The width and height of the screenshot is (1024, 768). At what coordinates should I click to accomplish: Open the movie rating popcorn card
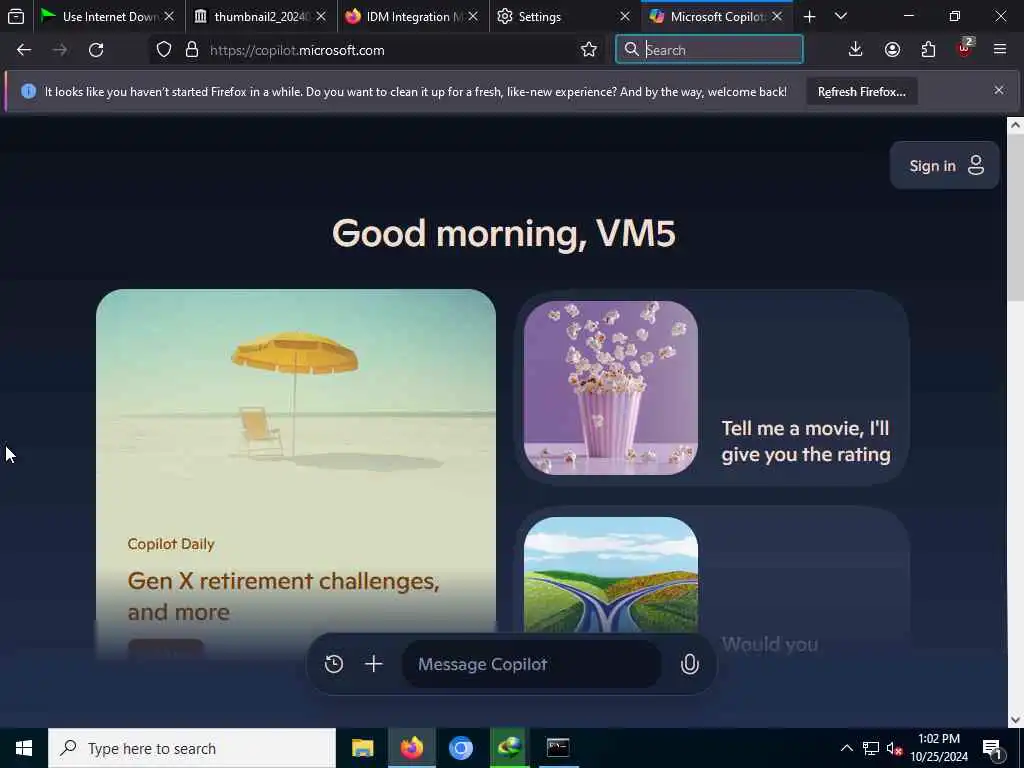click(x=712, y=387)
